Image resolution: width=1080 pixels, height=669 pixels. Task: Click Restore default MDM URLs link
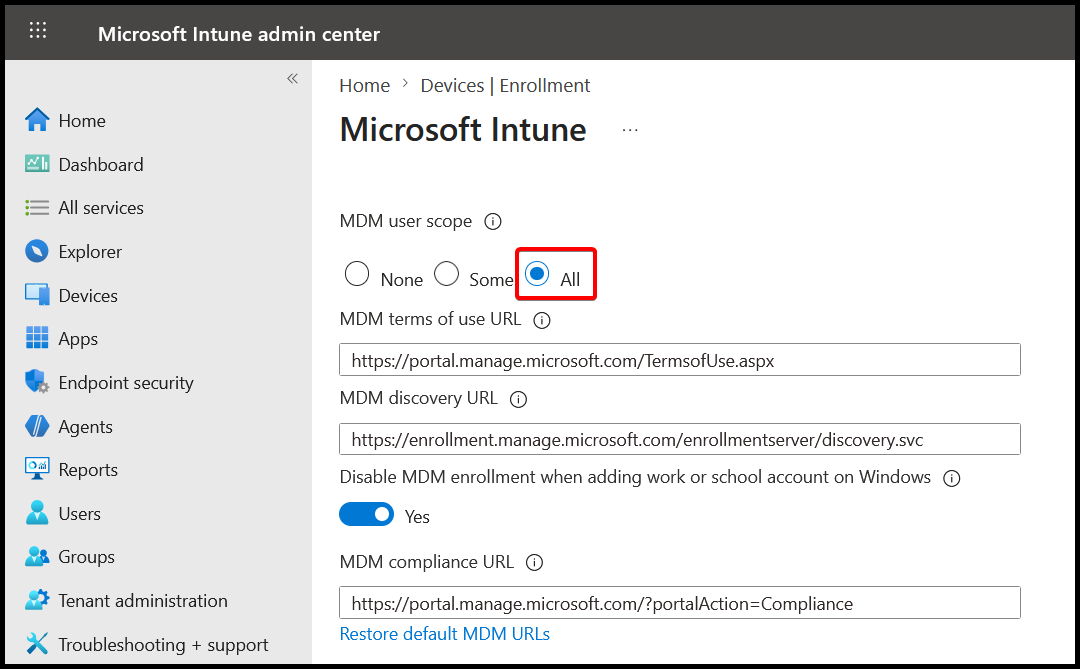[x=444, y=634]
